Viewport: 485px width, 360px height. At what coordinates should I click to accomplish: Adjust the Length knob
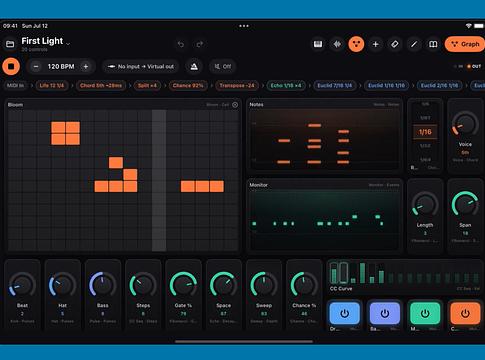[425, 204]
